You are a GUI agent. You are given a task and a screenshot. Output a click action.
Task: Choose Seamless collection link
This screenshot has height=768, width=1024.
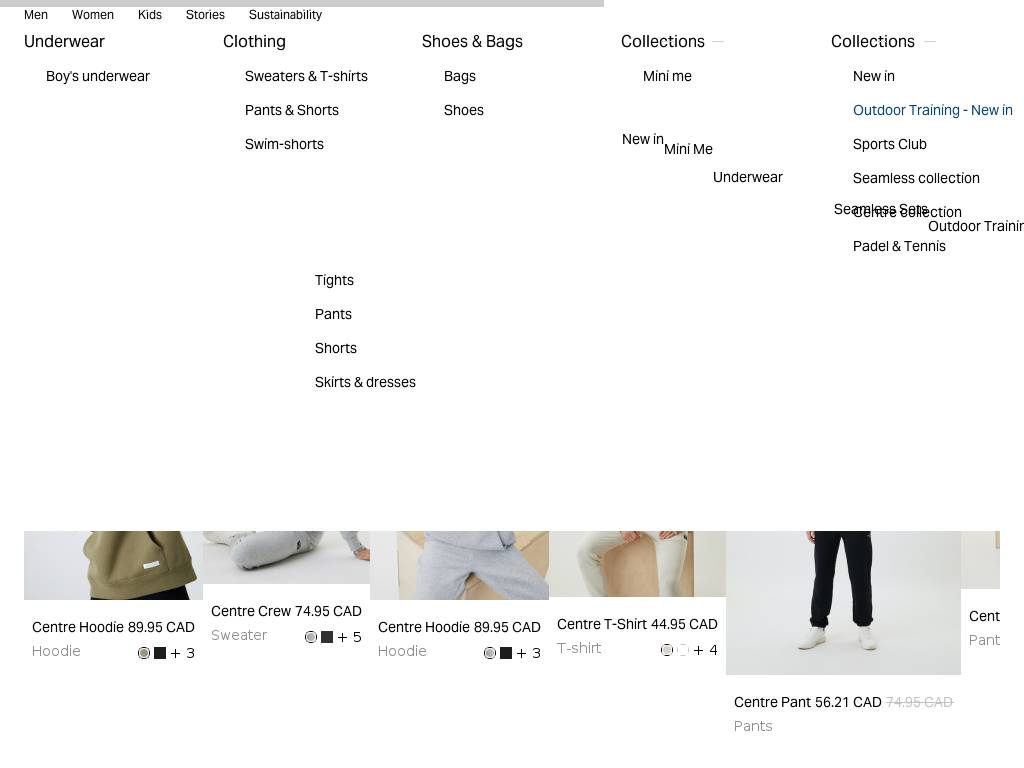[x=916, y=178]
